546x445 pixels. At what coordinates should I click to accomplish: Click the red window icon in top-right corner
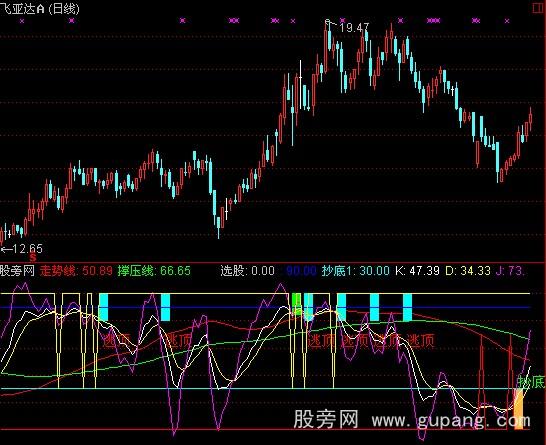[539, 8]
